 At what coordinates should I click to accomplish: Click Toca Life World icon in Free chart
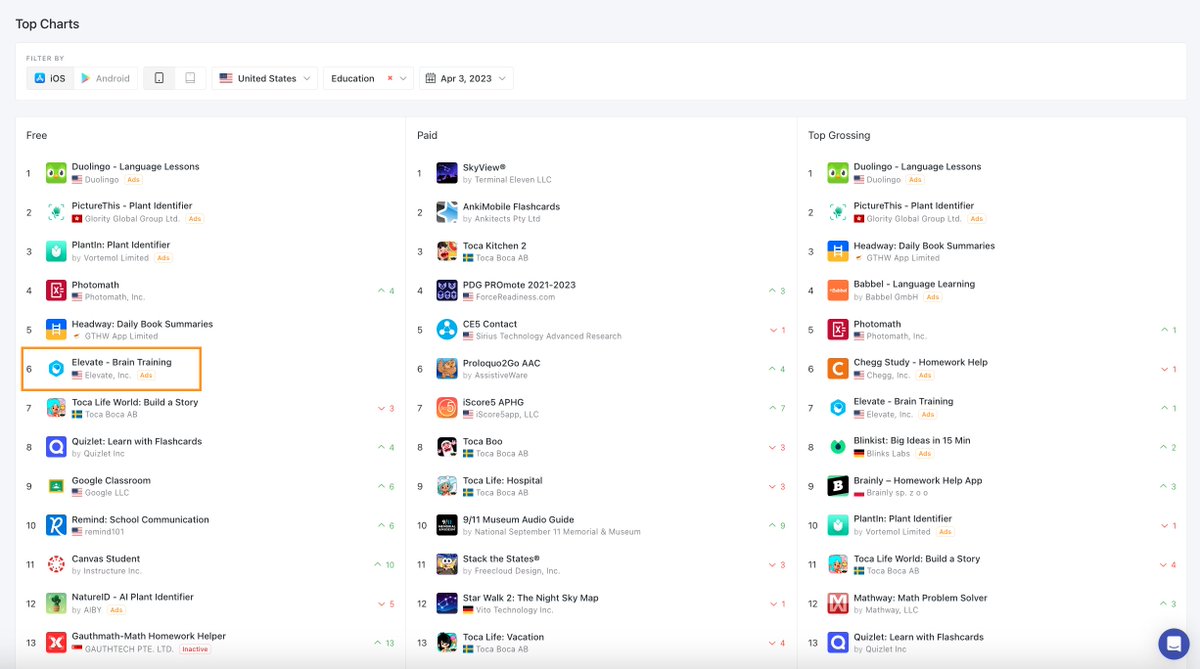56,408
